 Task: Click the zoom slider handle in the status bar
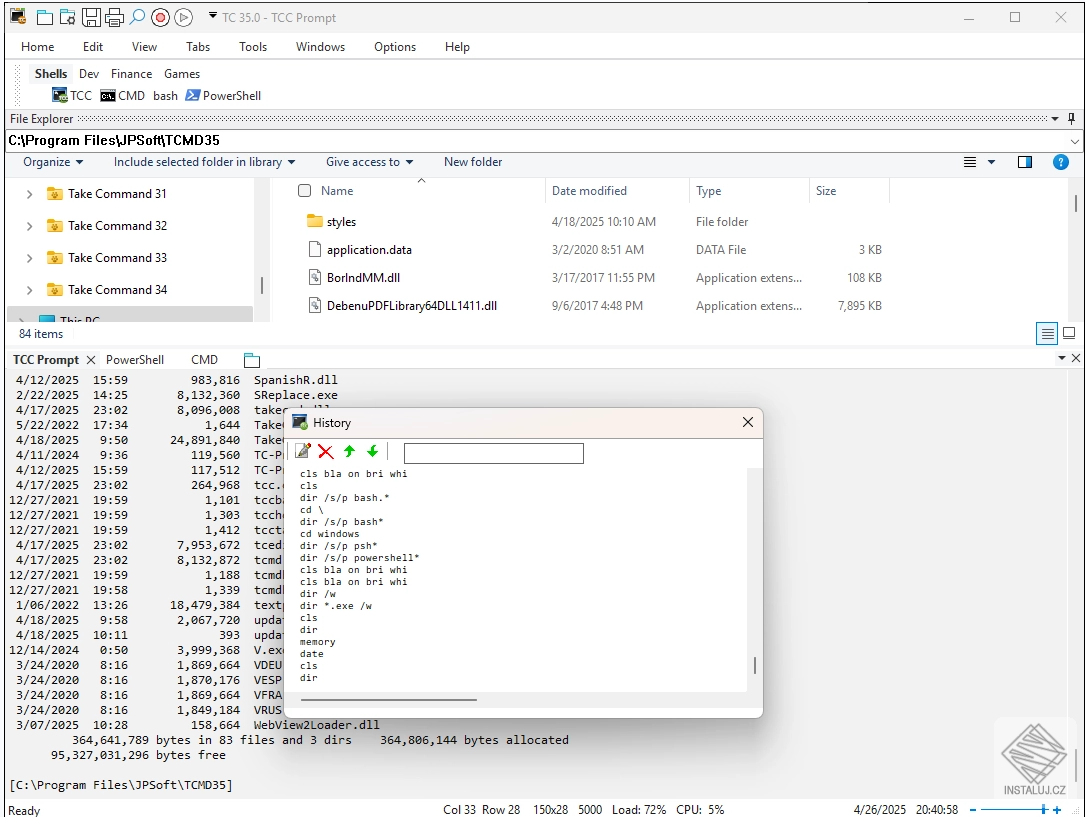[x=1044, y=809]
